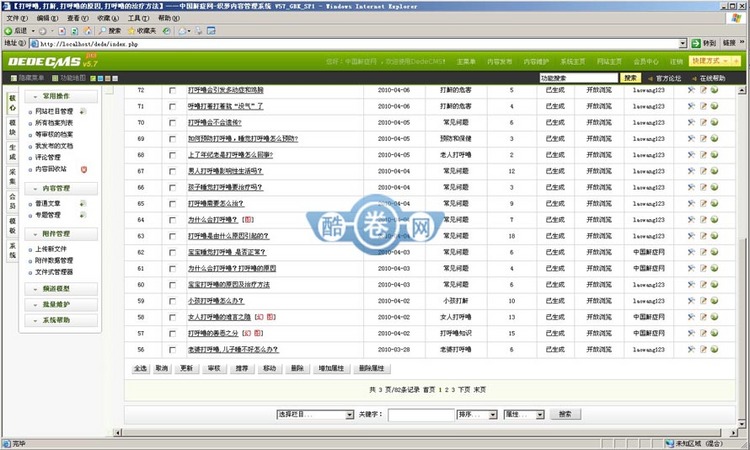Click the 删除 delete button below the list

click(x=297, y=368)
